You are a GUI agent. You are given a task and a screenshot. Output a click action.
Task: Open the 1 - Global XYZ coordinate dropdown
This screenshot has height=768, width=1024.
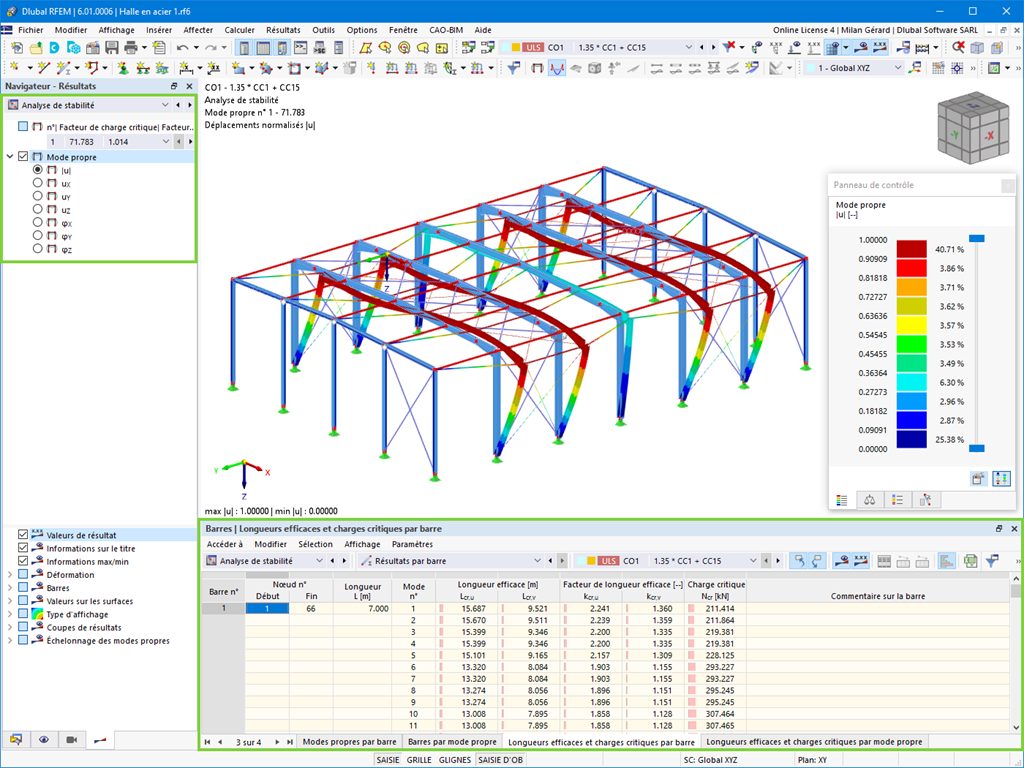click(854, 68)
